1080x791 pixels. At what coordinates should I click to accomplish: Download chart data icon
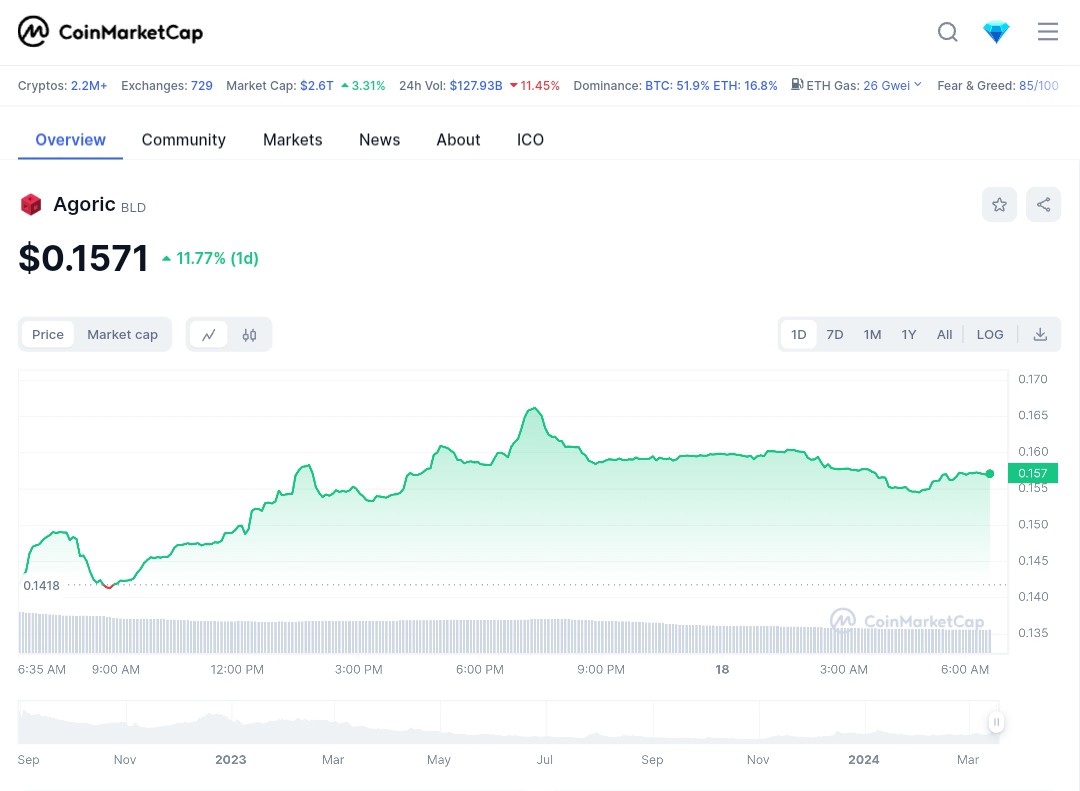[1040, 335]
